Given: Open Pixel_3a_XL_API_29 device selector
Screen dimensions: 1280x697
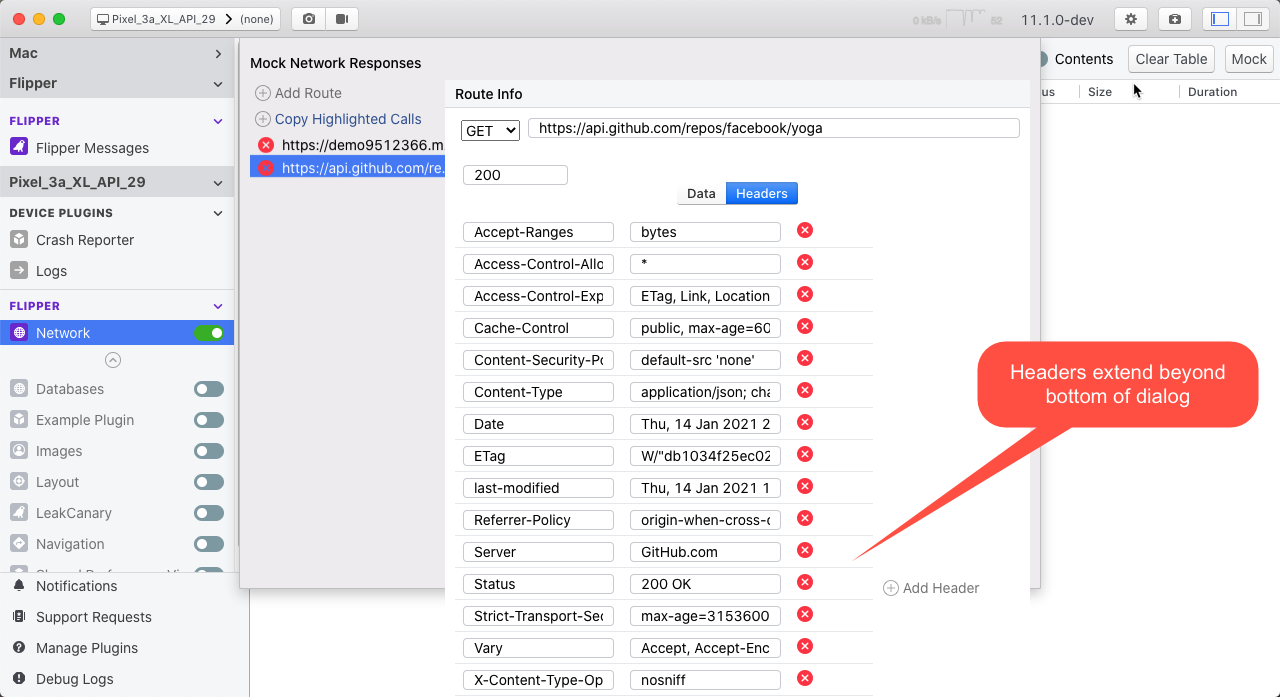Looking at the screenshot, I should 186,19.
